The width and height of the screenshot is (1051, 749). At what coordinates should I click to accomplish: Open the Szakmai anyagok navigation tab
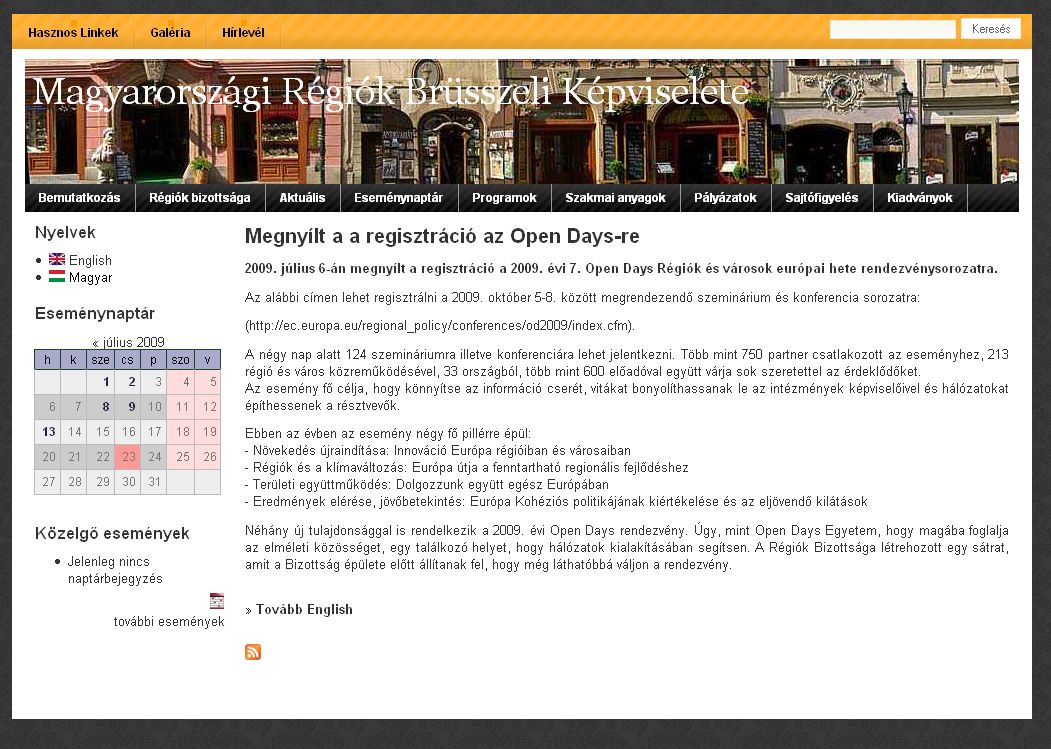(x=615, y=198)
